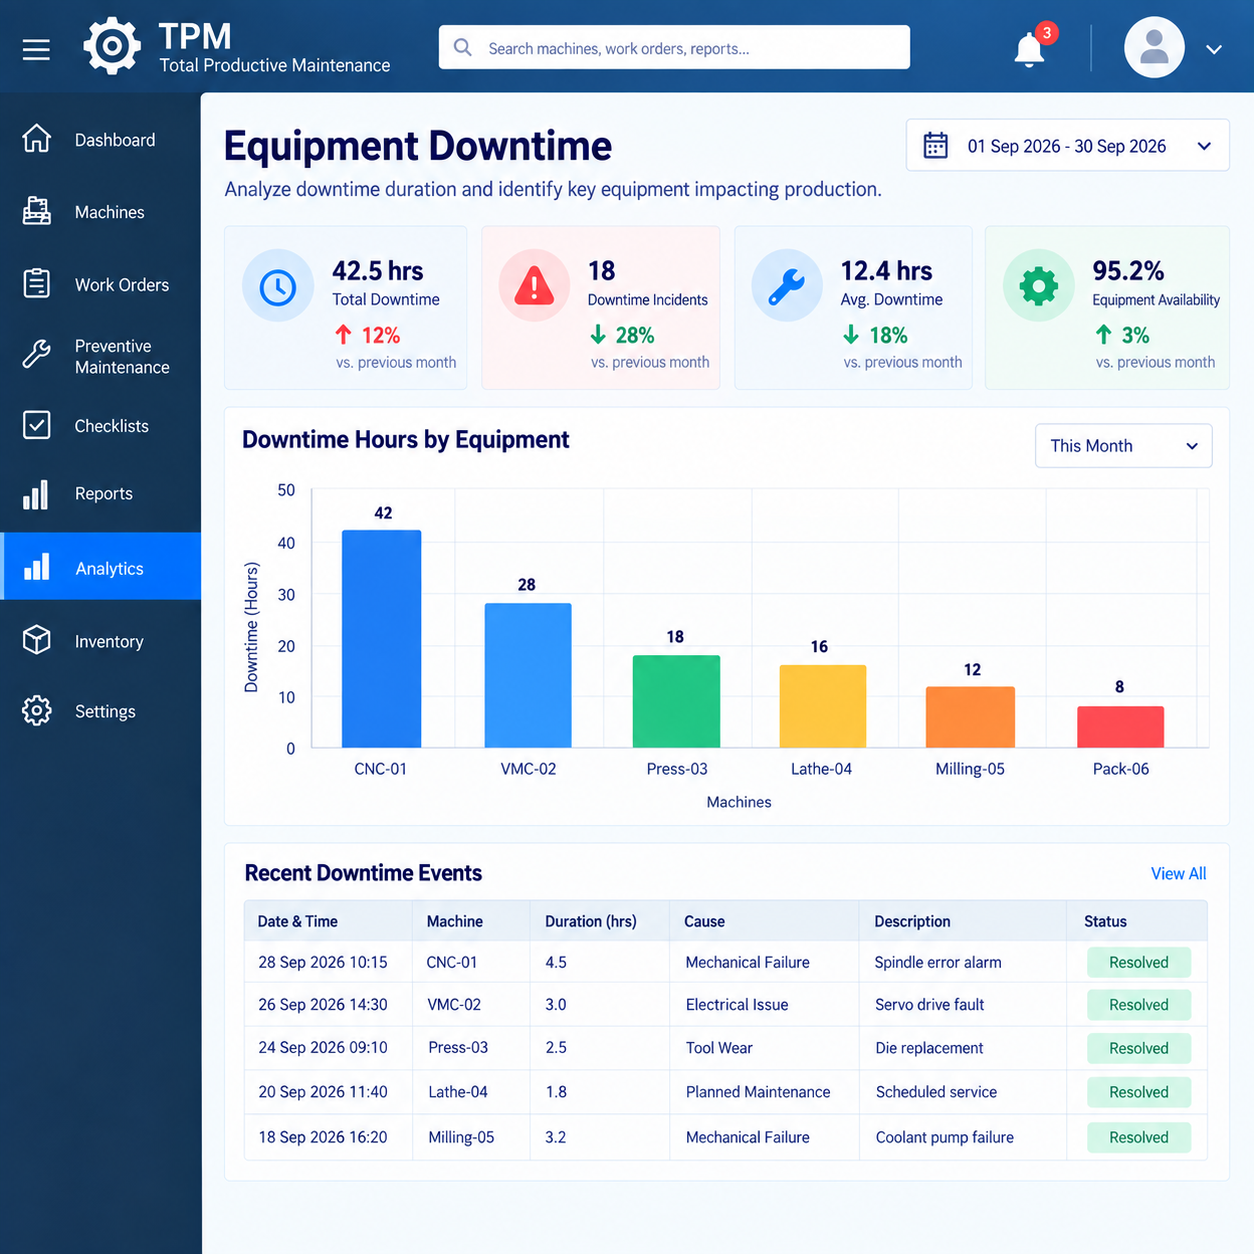Click the Settings gear icon in sidebar

tap(37, 711)
